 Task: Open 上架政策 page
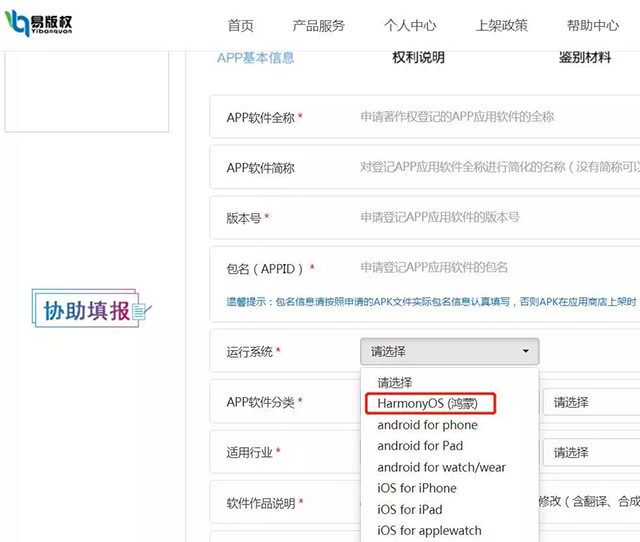501,26
